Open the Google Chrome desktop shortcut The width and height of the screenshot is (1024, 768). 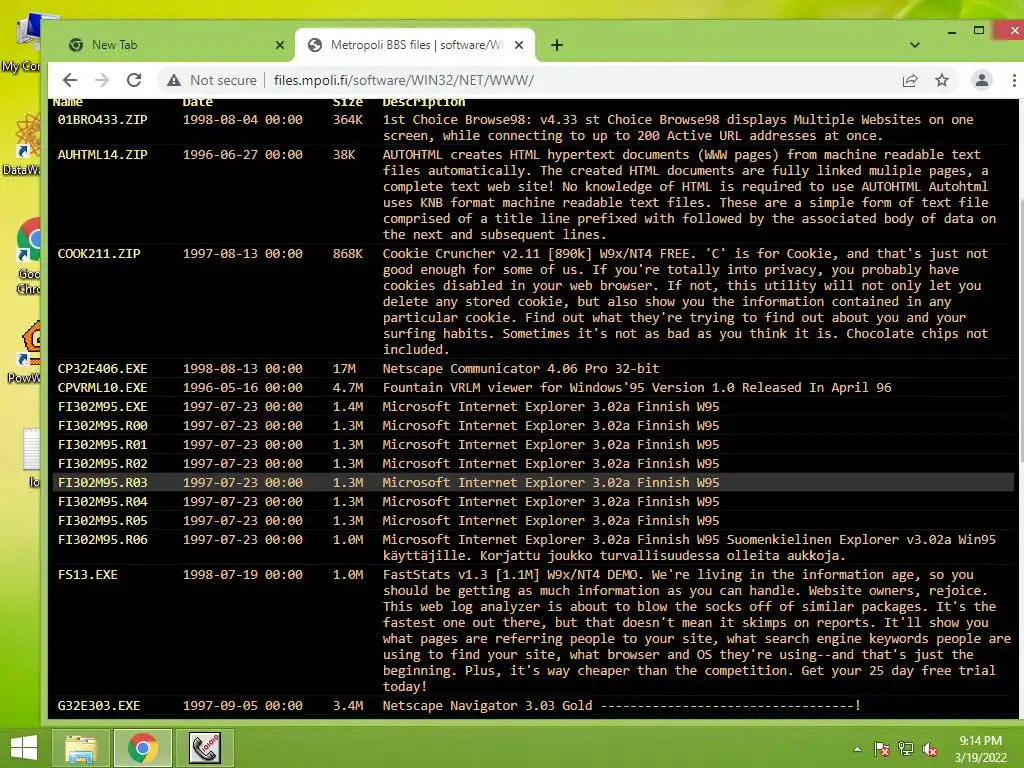click(x=29, y=257)
